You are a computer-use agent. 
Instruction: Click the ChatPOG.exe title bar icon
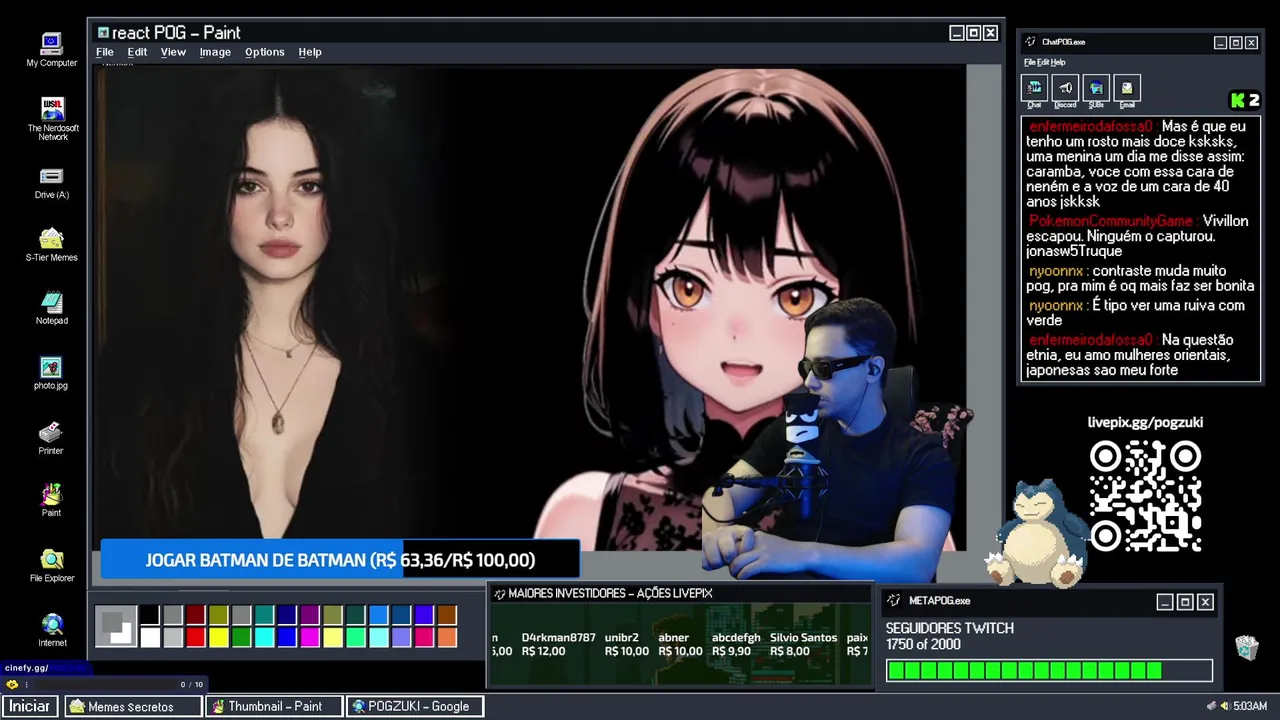[x=1031, y=42]
